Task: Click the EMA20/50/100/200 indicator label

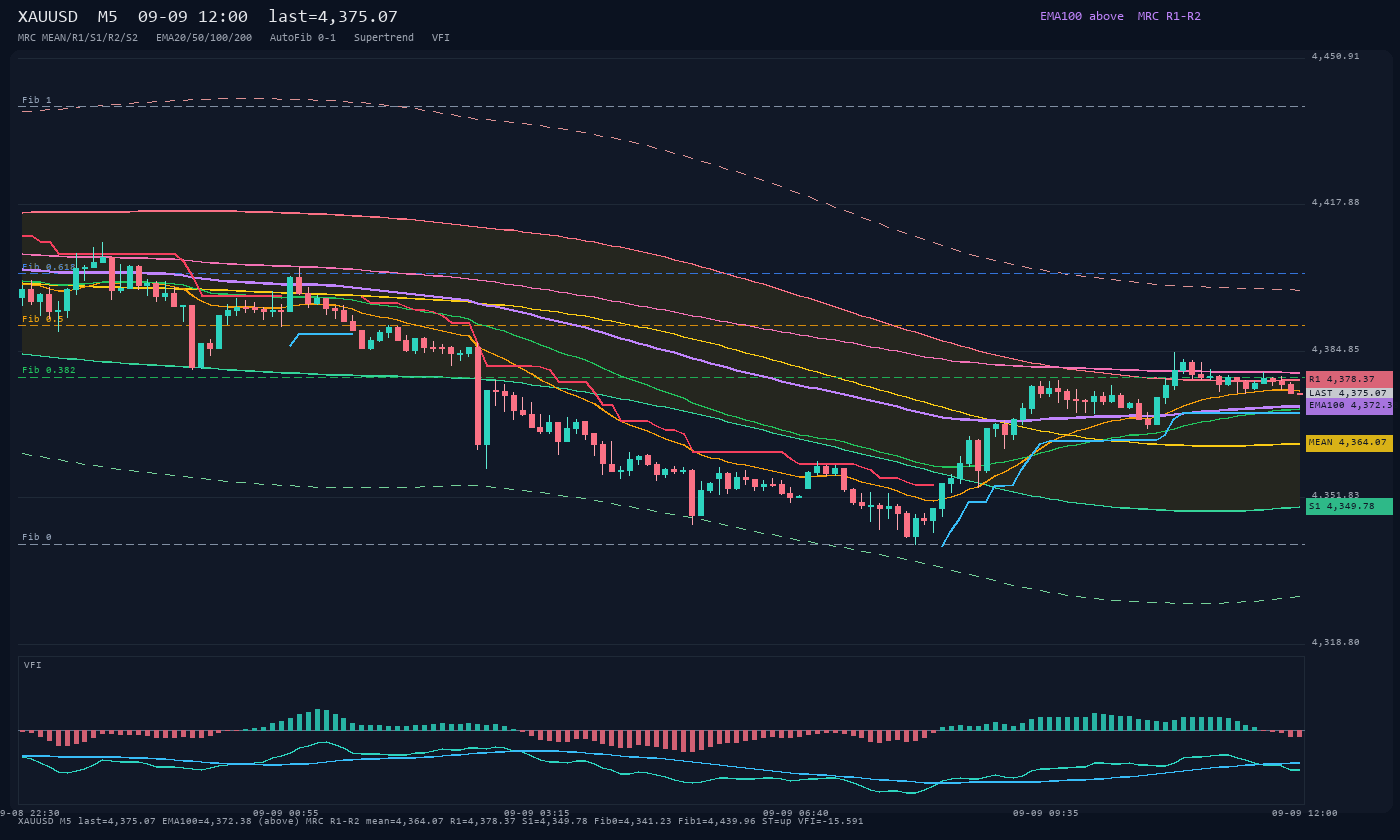Action: point(204,37)
